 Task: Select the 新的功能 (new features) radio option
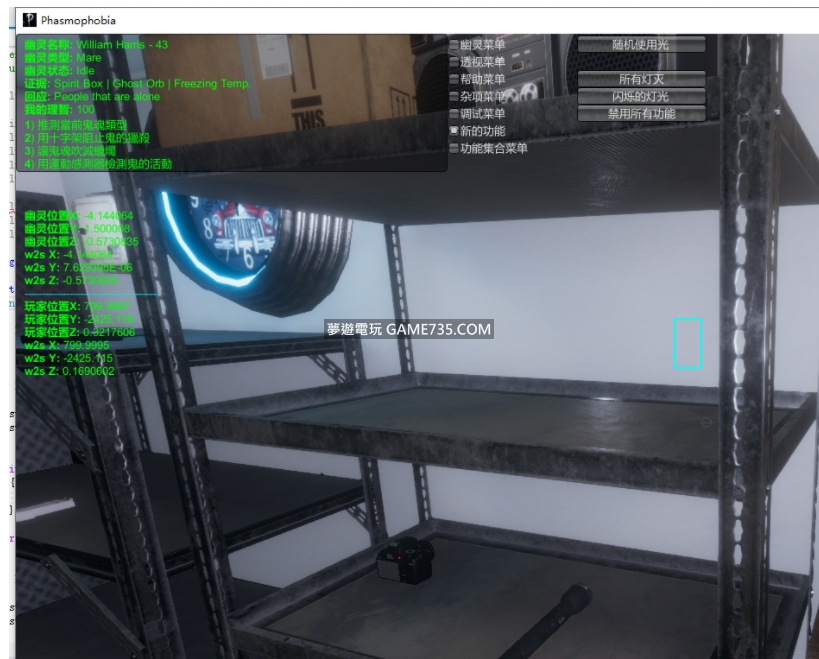(477, 131)
